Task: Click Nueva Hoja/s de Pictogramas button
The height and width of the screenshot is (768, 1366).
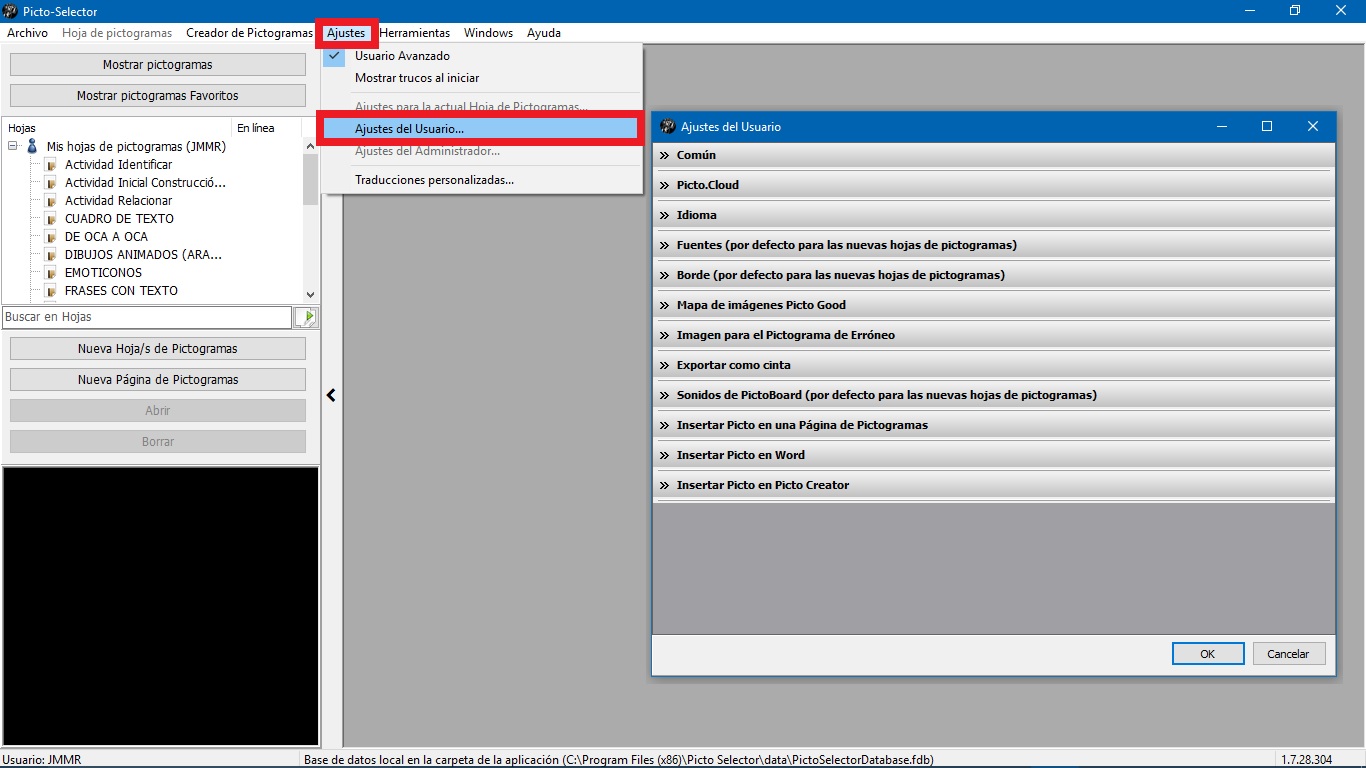Action: 158,348
